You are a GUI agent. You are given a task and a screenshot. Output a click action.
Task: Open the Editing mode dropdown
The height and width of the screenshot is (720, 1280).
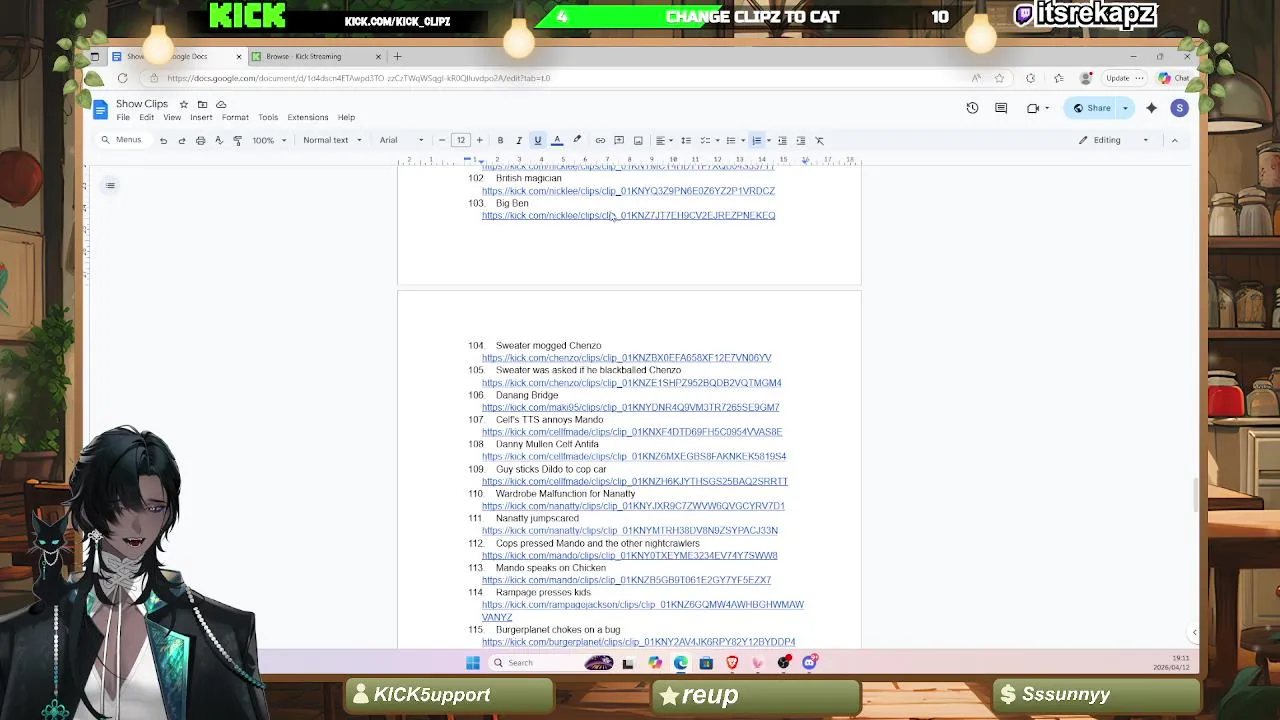pyautogui.click(x=1113, y=140)
